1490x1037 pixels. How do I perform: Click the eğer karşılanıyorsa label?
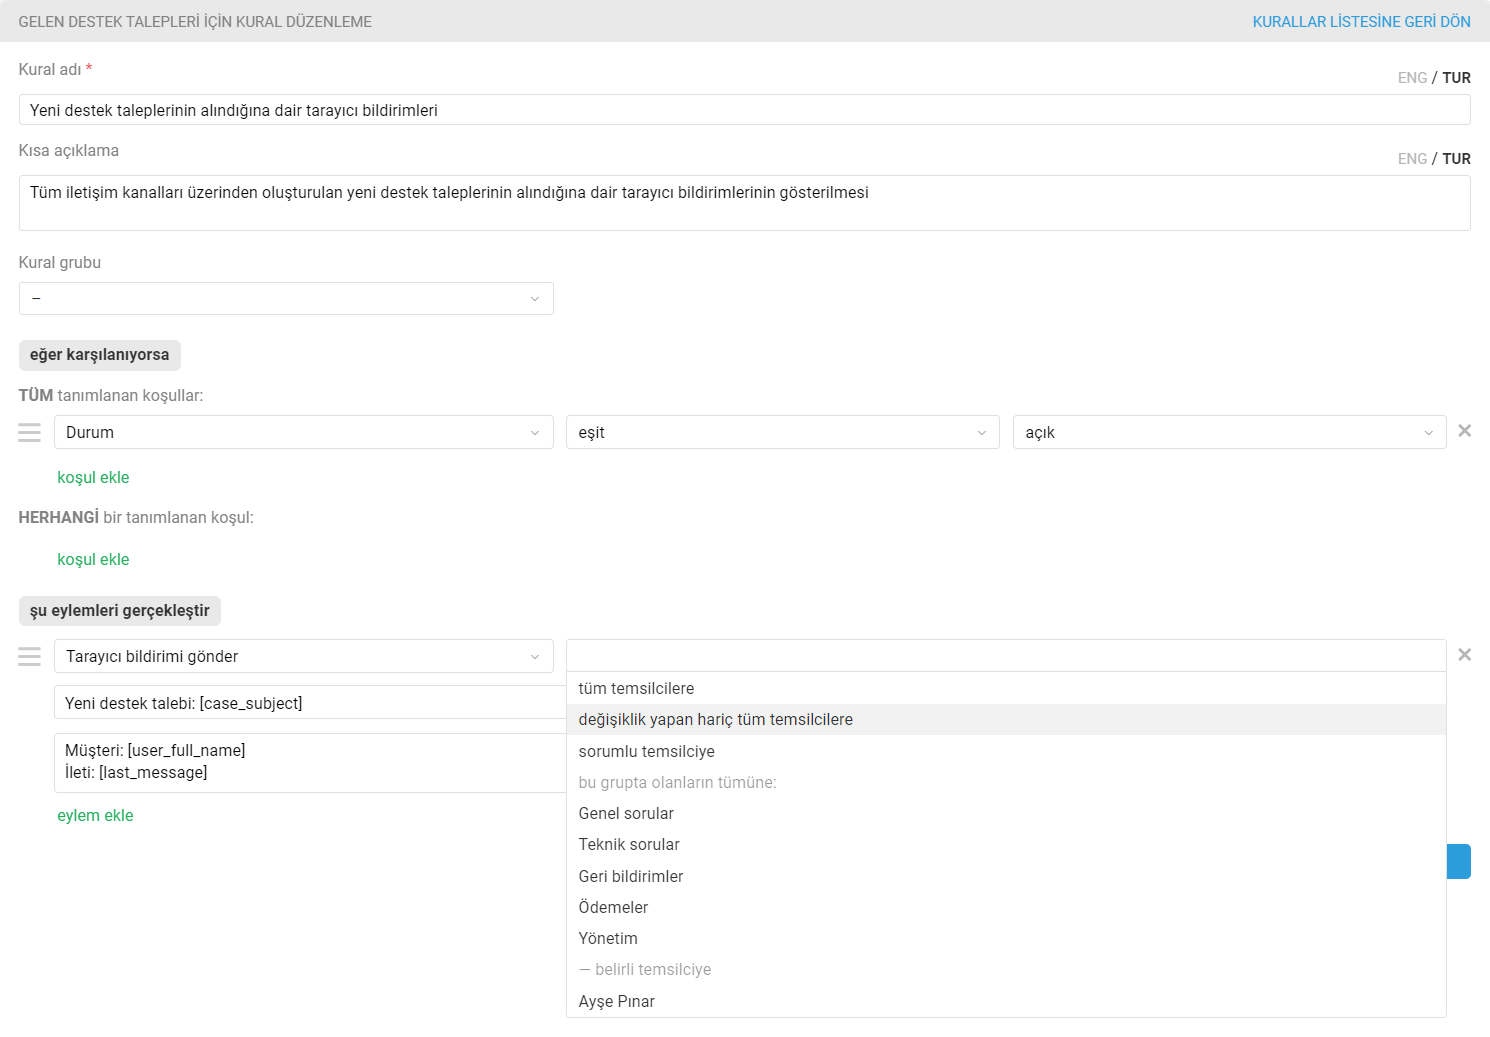100,355
